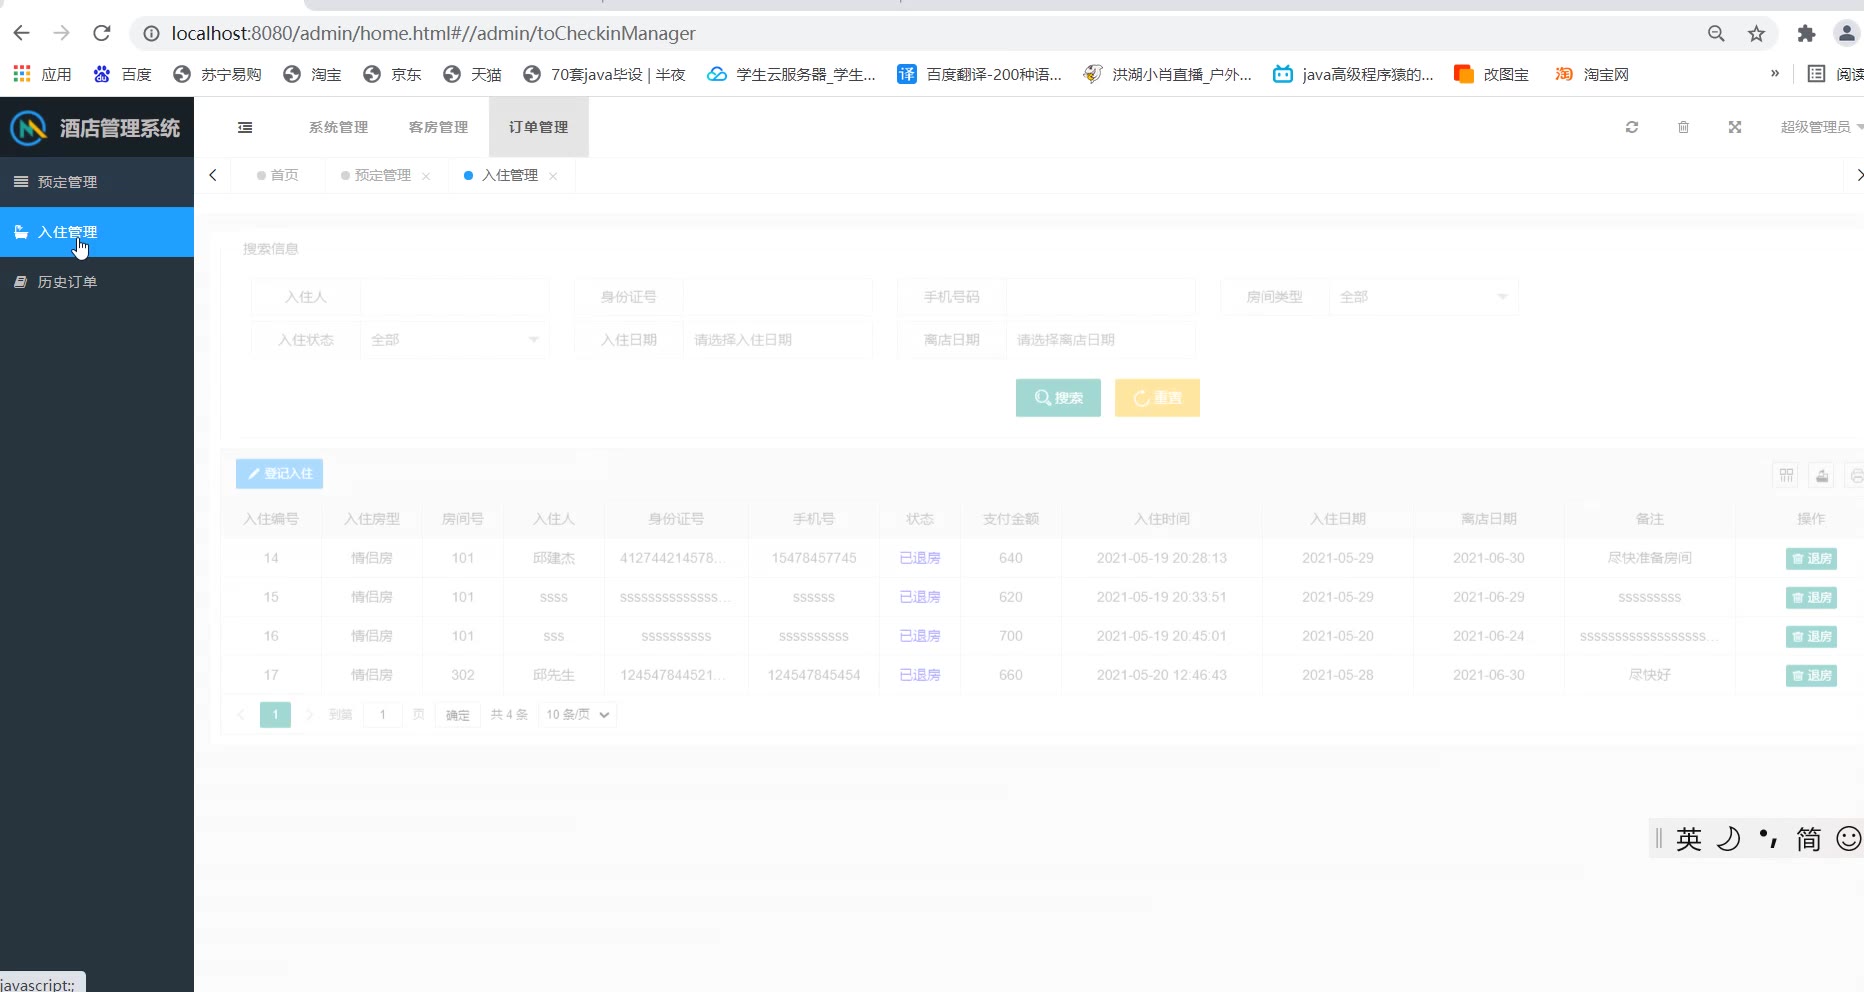Open the 房间类型 dropdown
The height and width of the screenshot is (992, 1864).
pyautogui.click(x=1422, y=297)
